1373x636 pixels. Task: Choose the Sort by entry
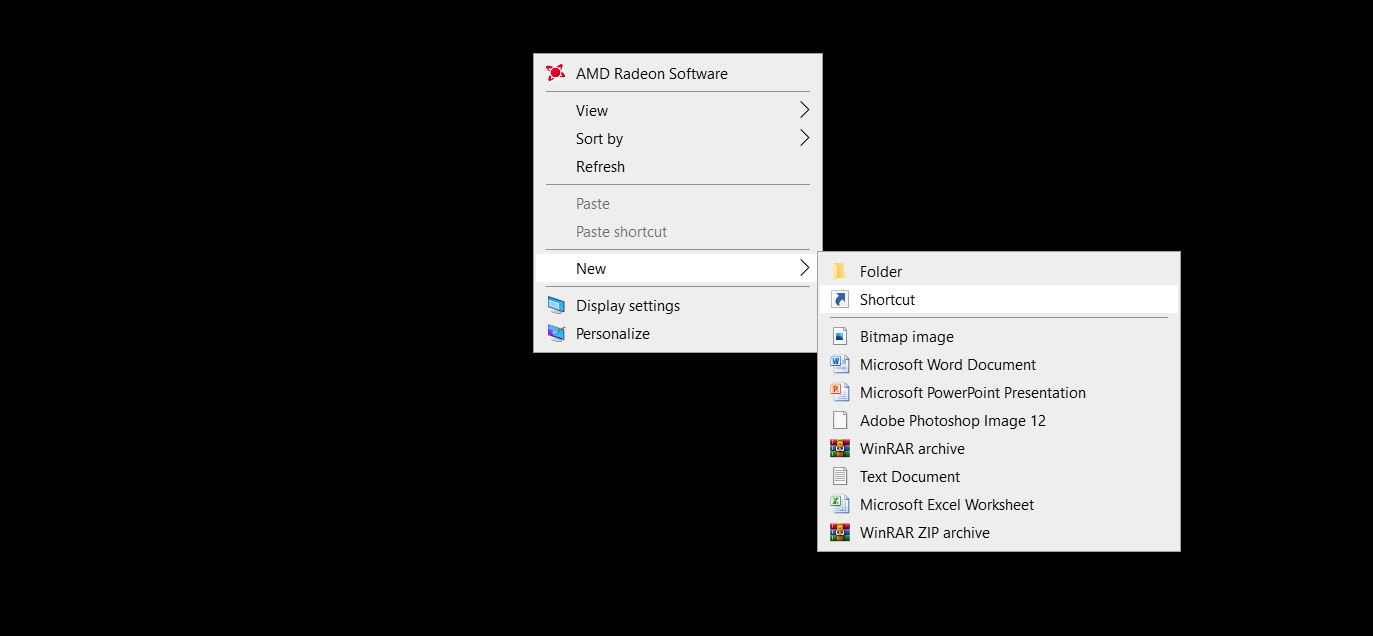click(x=678, y=138)
